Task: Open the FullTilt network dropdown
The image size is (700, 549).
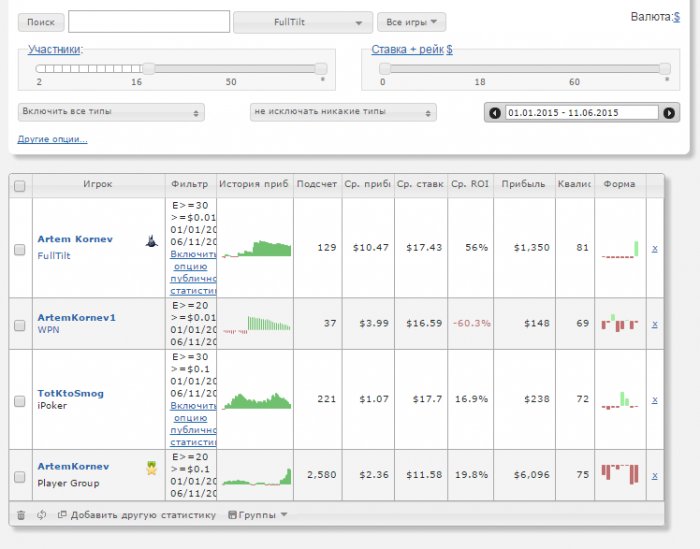Action: coord(303,22)
